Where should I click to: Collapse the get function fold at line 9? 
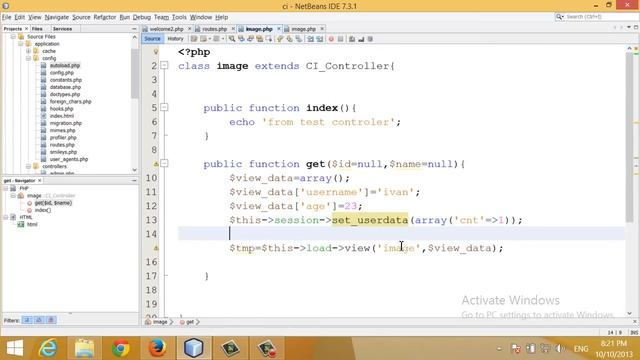click(x=164, y=163)
